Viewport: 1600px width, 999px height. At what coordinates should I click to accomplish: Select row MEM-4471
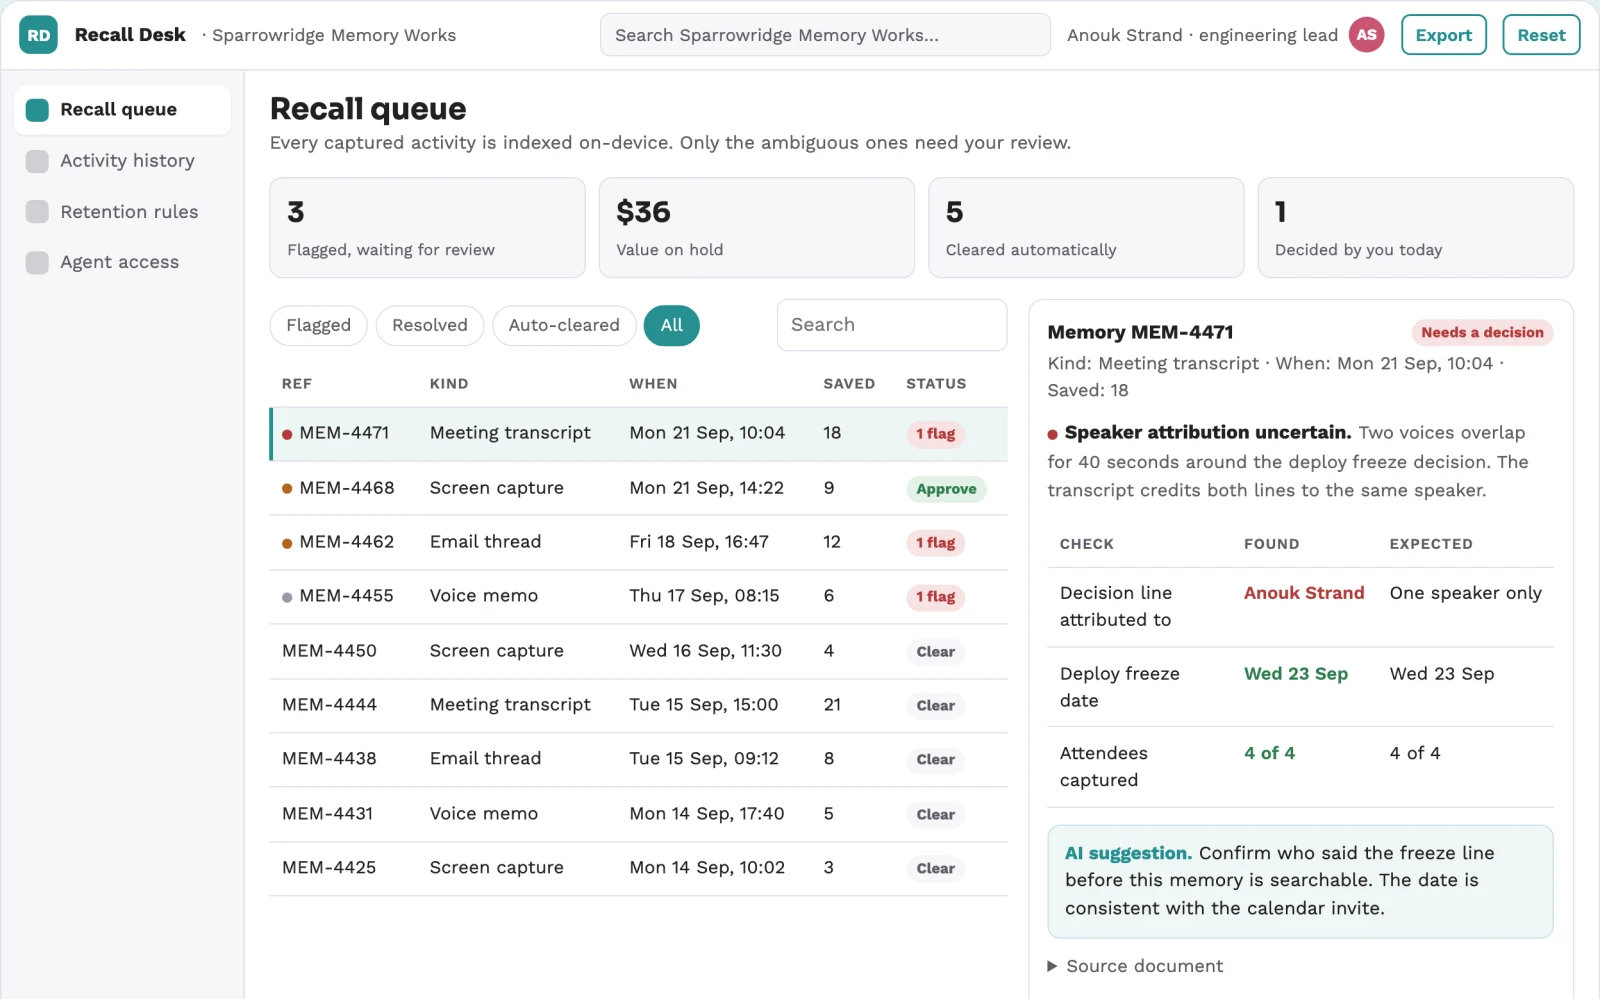(638, 434)
